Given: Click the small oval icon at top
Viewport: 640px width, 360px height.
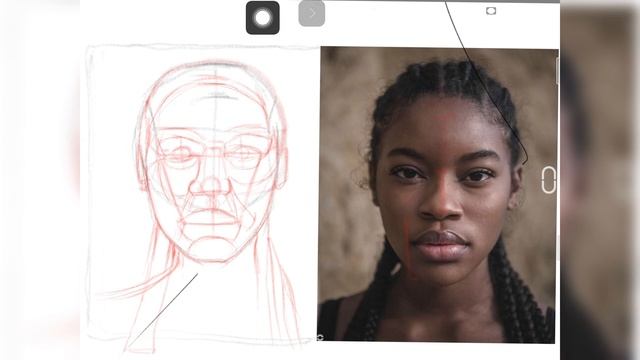Looking at the screenshot, I should [x=491, y=11].
